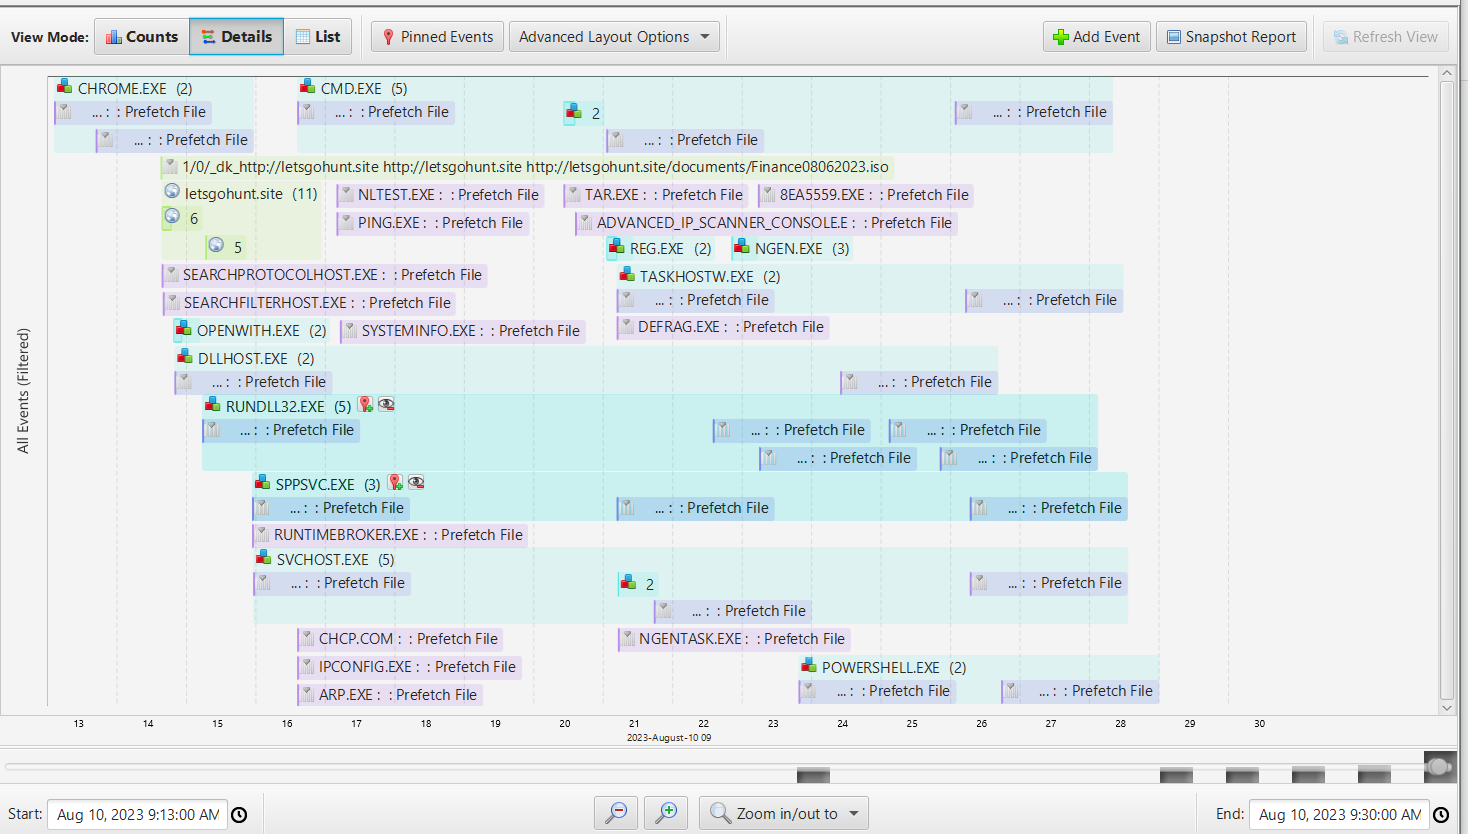Select 8EA5559.EXE Prefetch File event
1468x834 pixels.
[866, 195]
